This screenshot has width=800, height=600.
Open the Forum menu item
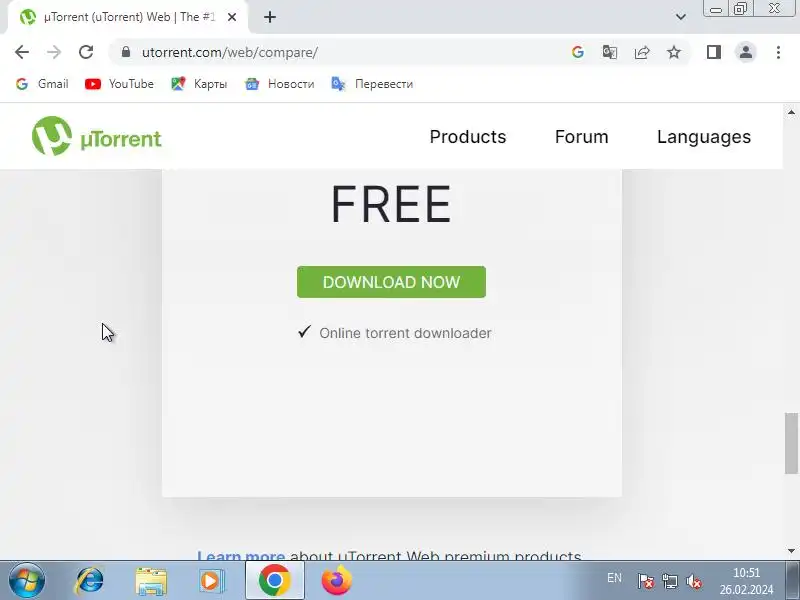[582, 137]
